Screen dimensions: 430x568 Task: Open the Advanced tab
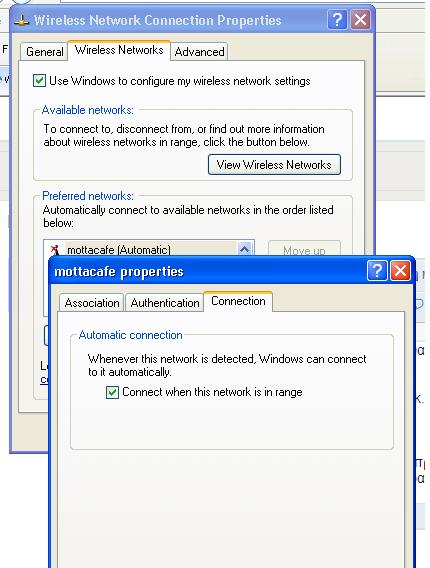tap(199, 51)
